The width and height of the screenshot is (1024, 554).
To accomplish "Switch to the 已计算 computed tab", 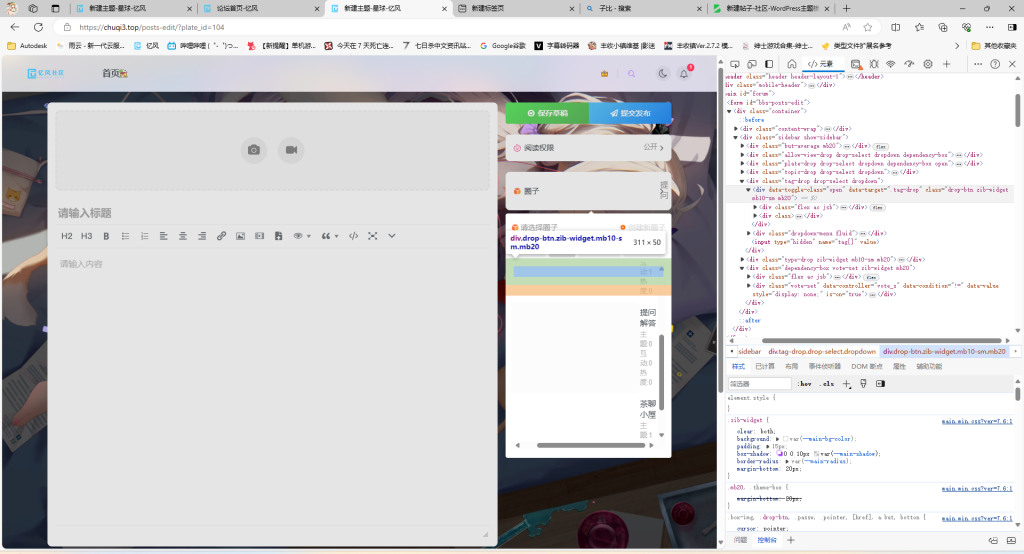I will tap(765, 366).
